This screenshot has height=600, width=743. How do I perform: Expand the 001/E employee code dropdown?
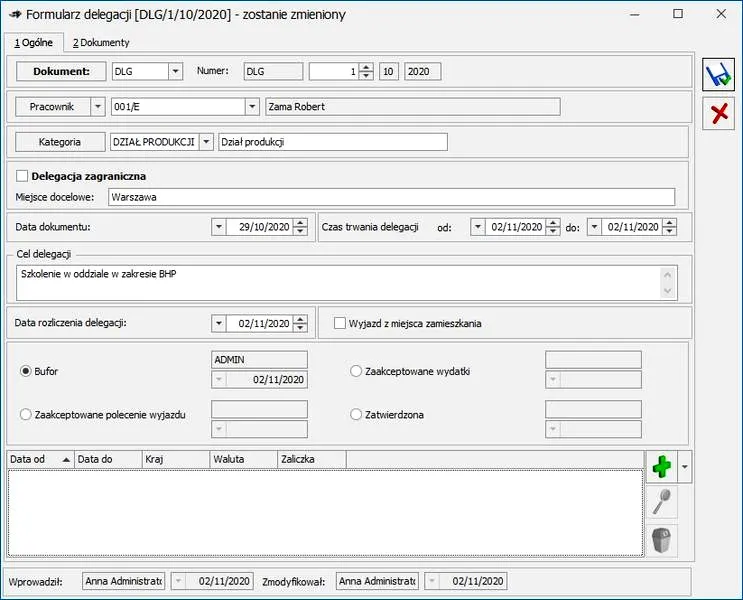pos(252,107)
